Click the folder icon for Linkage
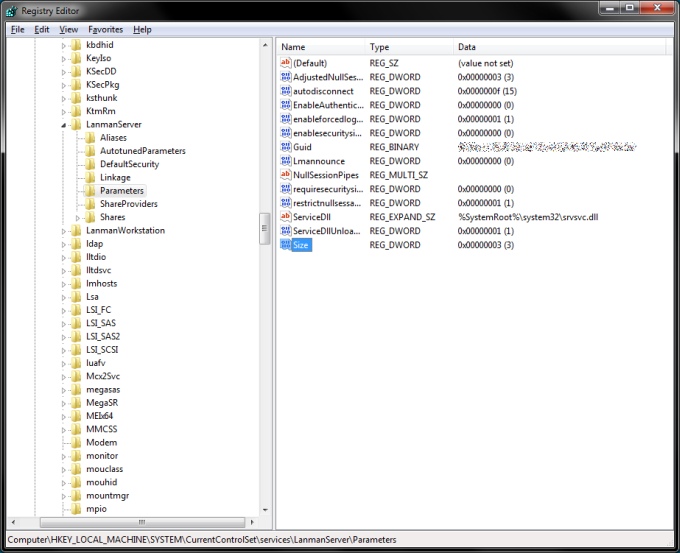This screenshot has width=680, height=553. click(90, 177)
